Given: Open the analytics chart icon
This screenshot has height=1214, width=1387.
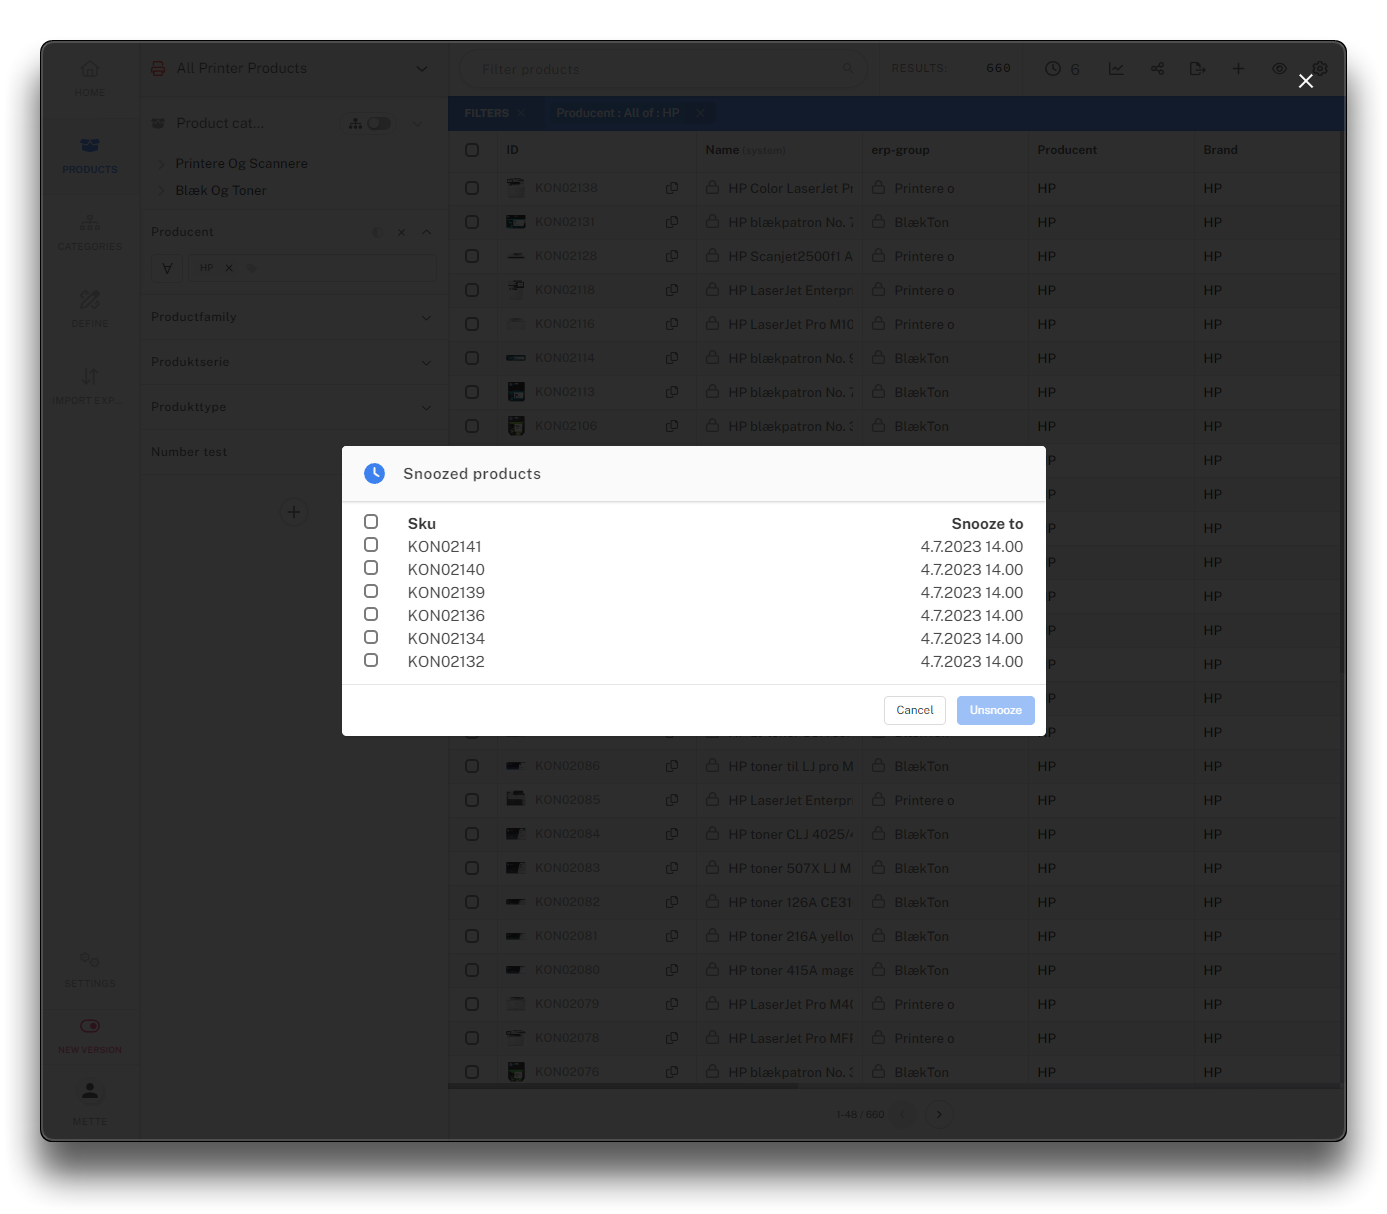Looking at the screenshot, I should 1116,69.
